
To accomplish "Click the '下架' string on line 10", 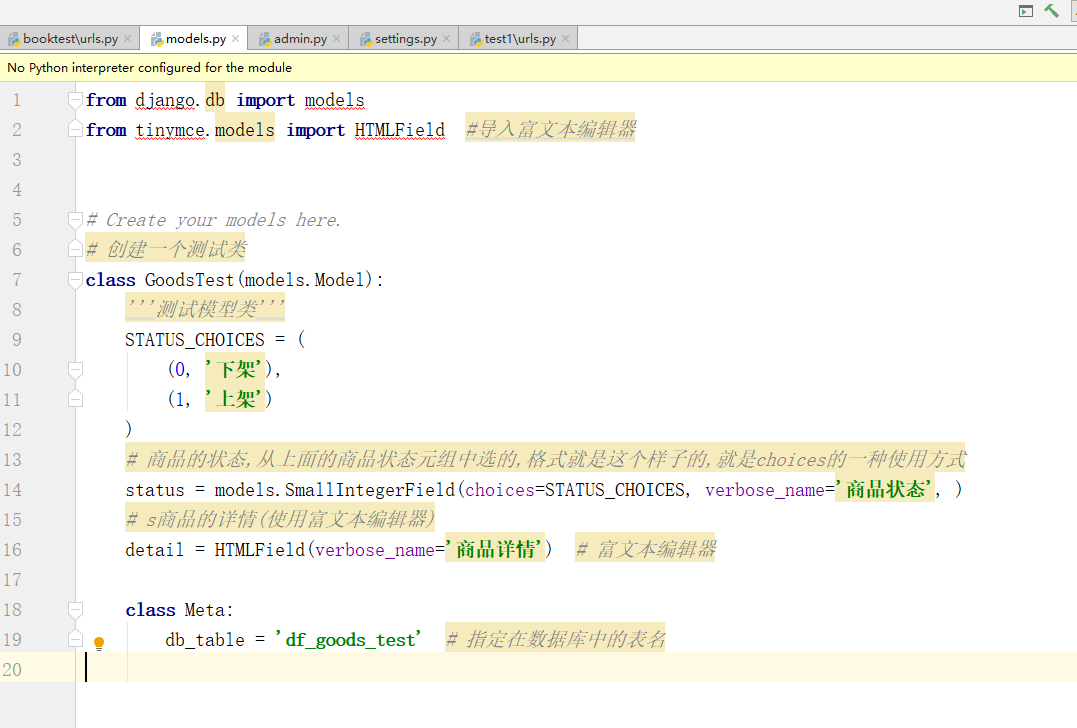I will (234, 369).
